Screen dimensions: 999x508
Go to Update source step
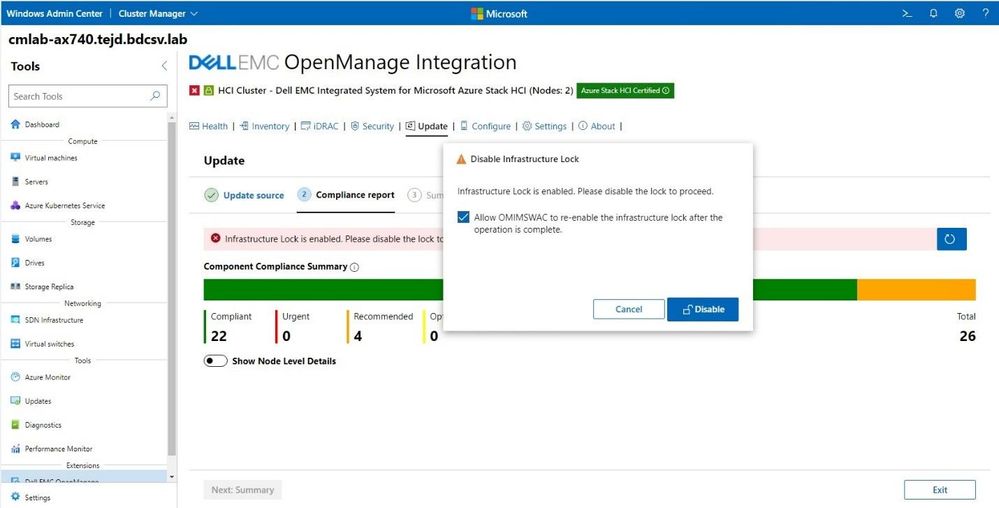coord(244,195)
